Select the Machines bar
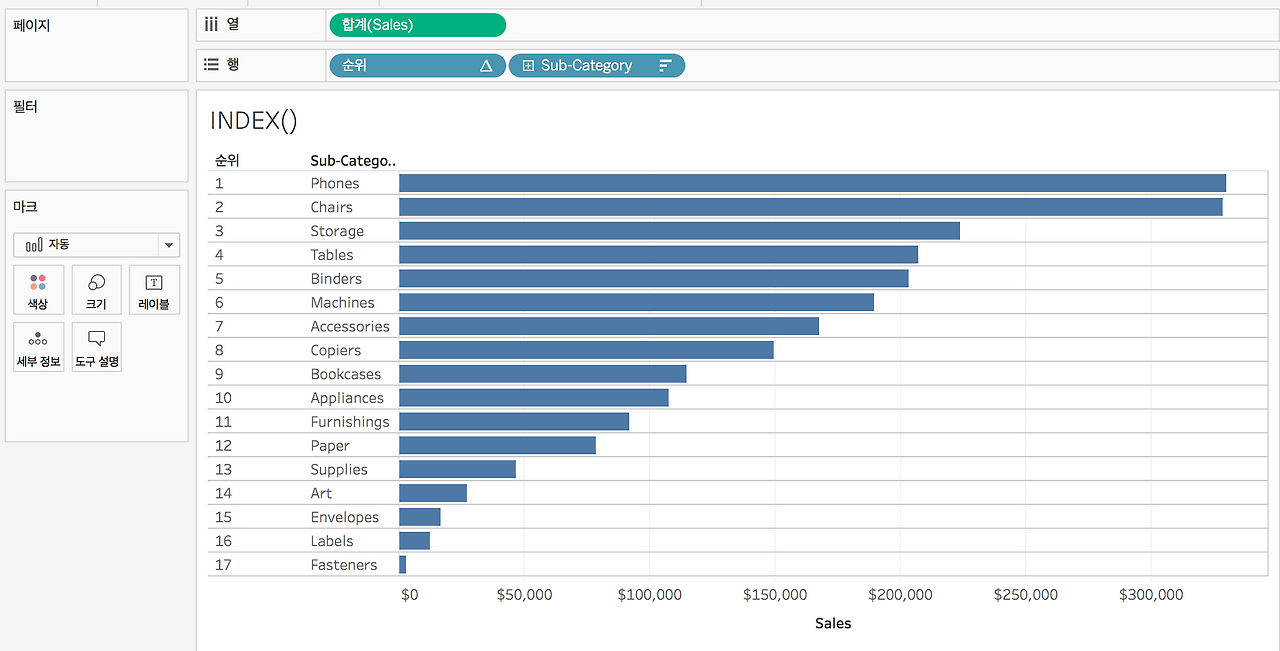Screen dimensions: 1280x651 click(x=636, y=302)
